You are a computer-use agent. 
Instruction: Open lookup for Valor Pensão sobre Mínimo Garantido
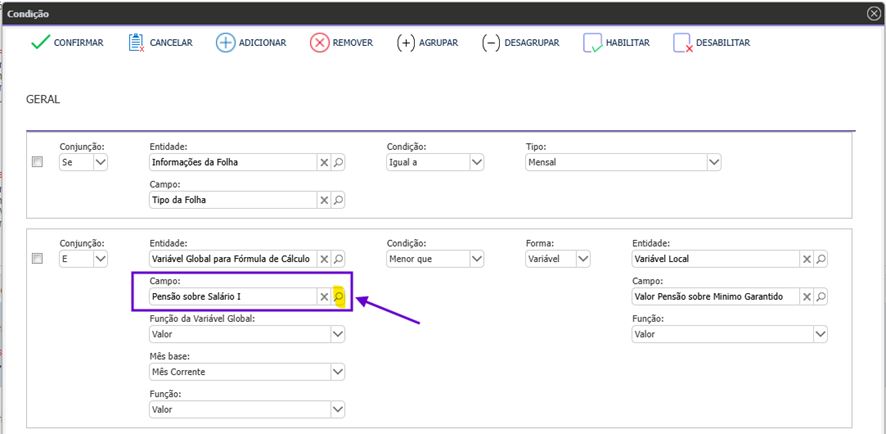click(x=821, y=297)
